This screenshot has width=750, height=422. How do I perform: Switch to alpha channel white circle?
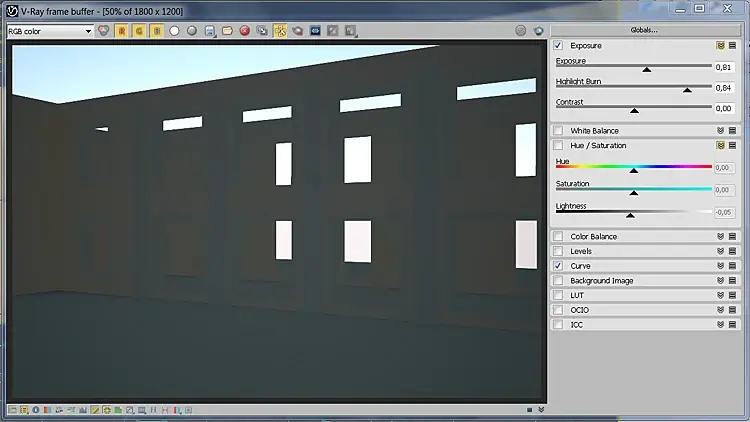[175, 31]
